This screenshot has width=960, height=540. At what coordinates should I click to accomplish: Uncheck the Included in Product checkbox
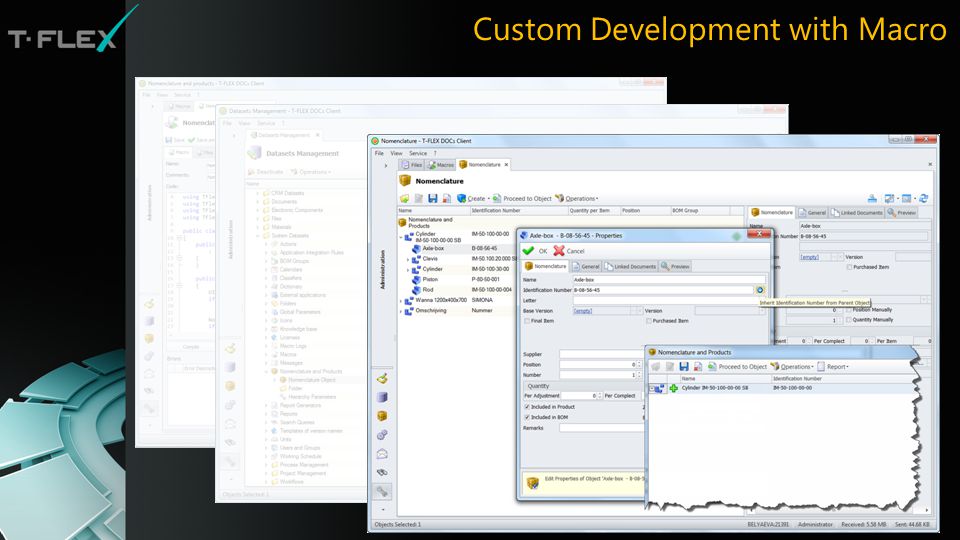click(527, 407)
